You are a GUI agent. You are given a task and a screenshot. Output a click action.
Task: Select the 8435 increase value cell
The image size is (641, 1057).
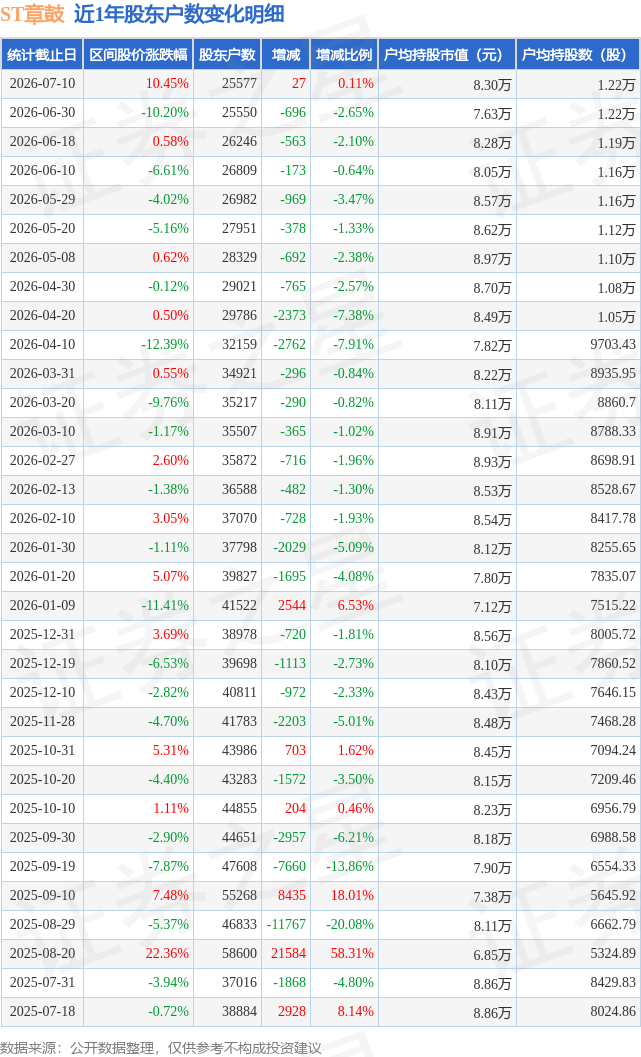(x=292, y=896)
